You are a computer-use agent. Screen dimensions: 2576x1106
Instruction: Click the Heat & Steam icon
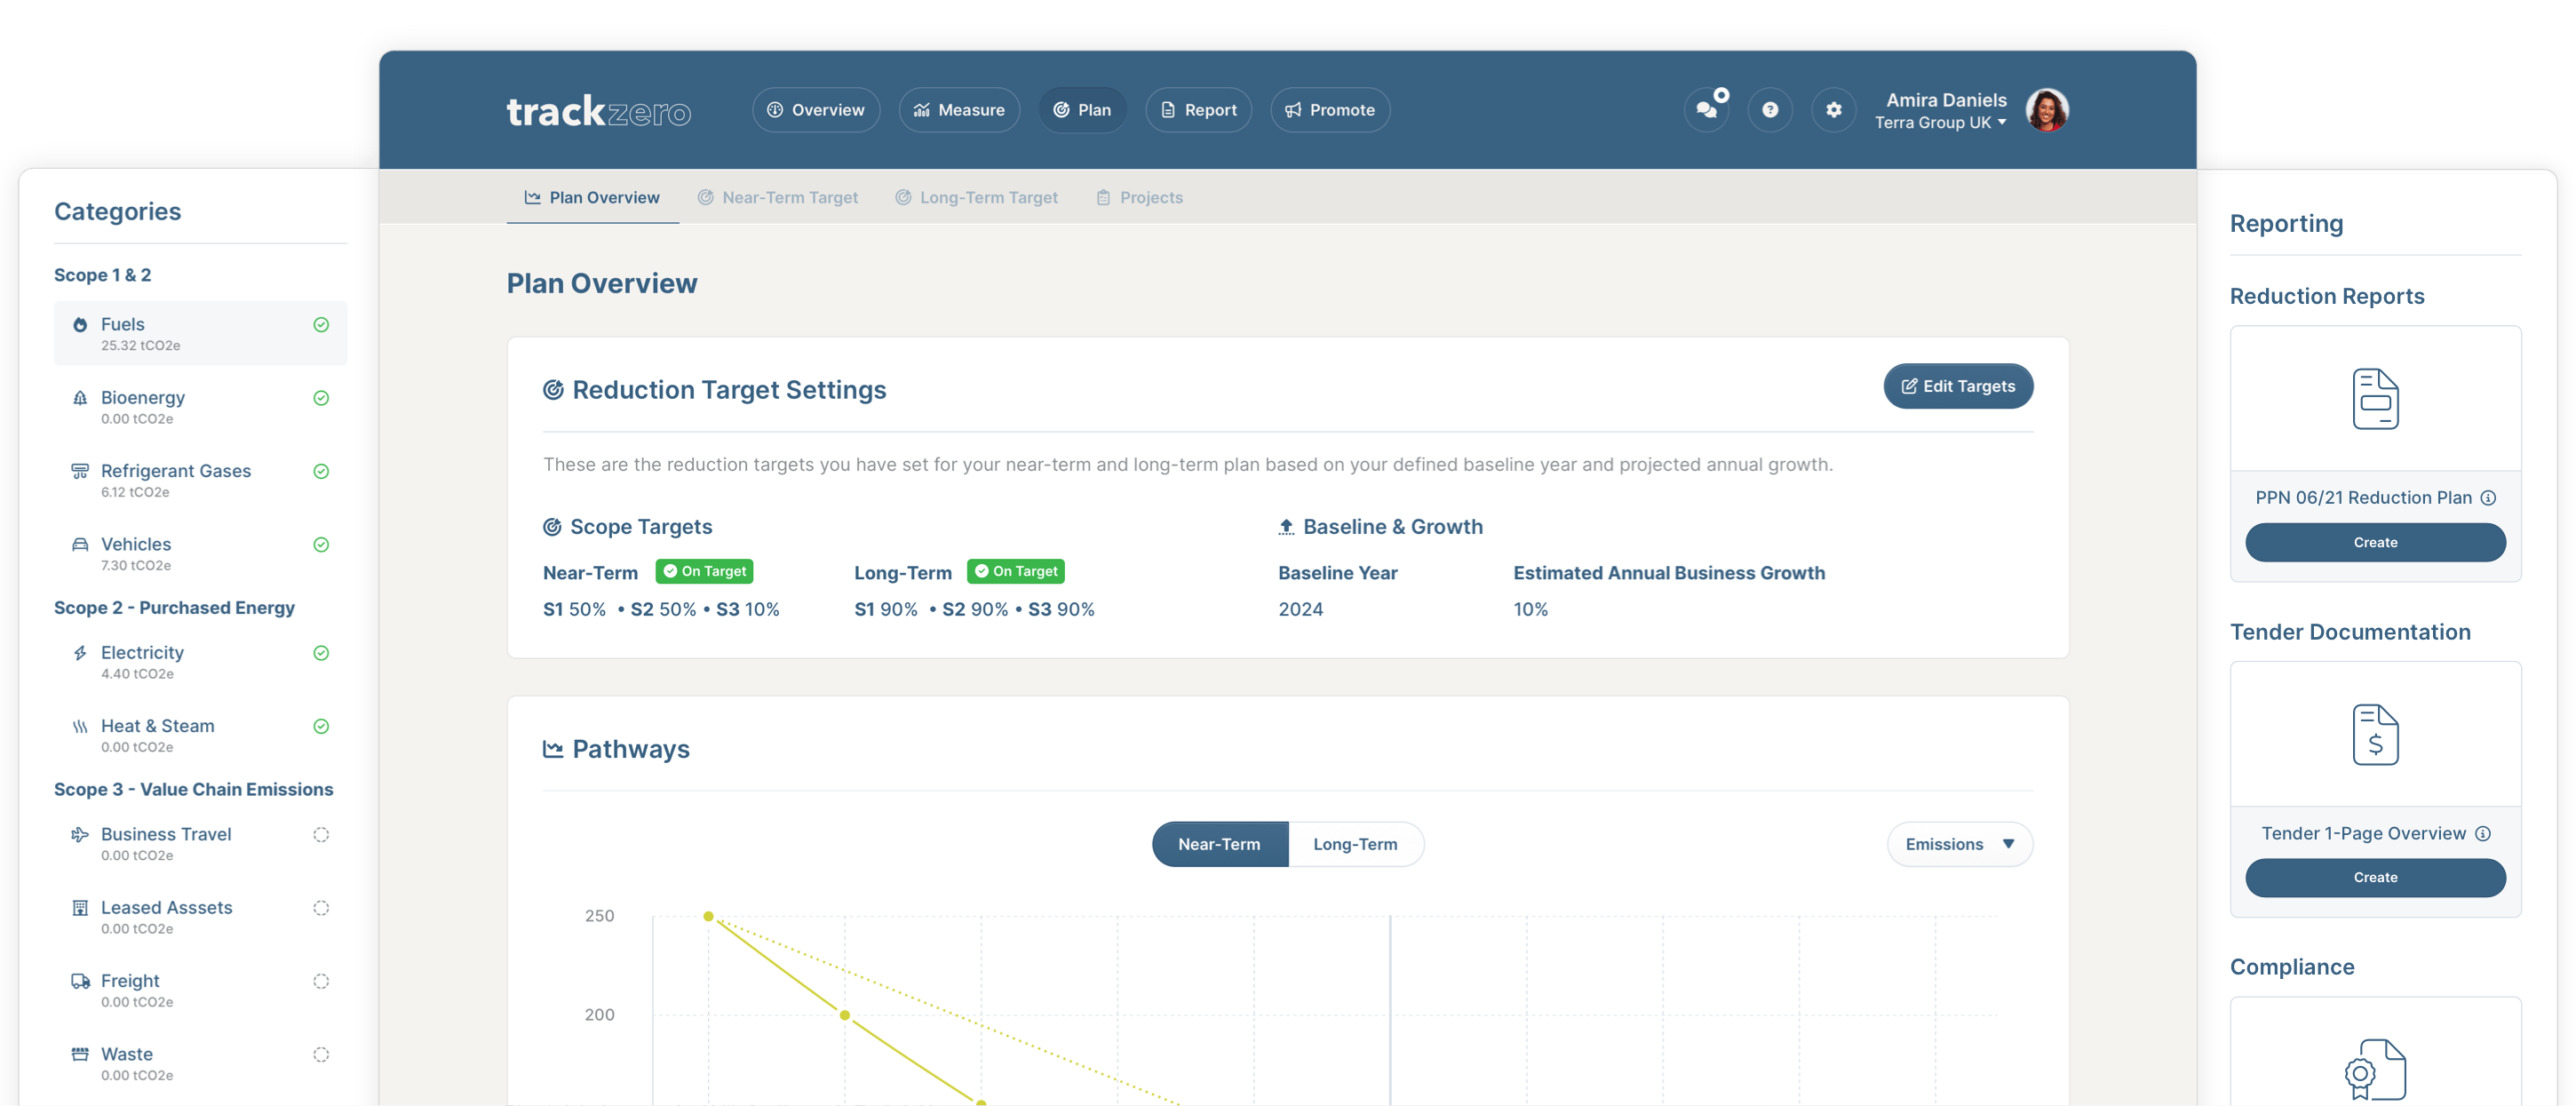click(80, 726)
